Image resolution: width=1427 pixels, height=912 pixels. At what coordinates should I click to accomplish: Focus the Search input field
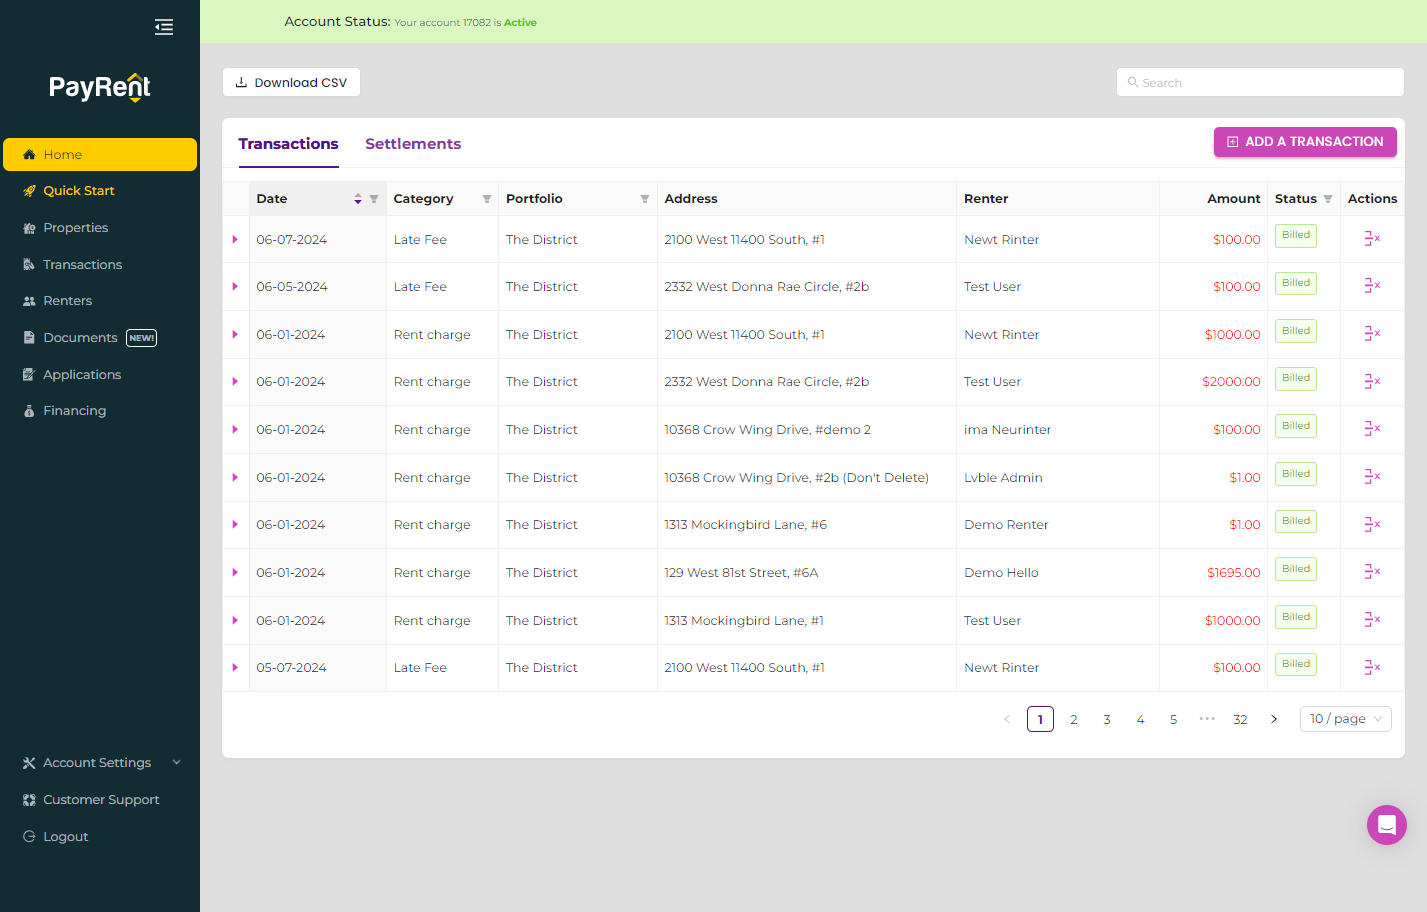1260,82
